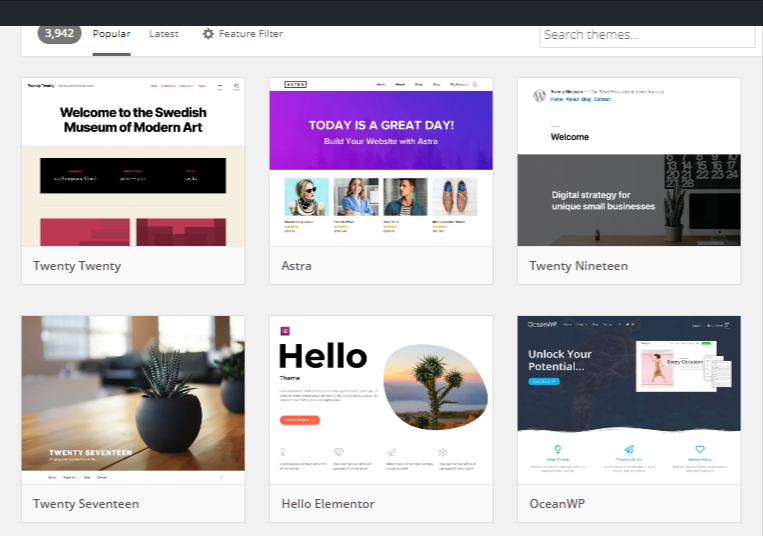Open the Twenty Nineteen theme thumbnail
This screenshot has height=536, width=763.
629,162
